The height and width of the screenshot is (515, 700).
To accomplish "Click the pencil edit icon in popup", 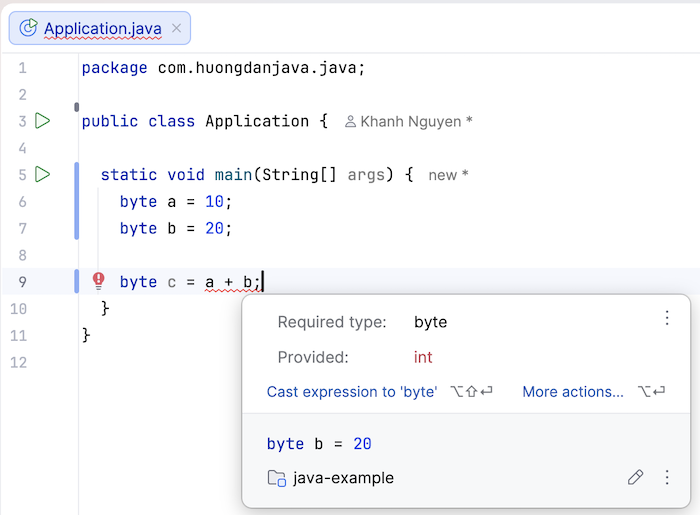I will pos(635,478).
